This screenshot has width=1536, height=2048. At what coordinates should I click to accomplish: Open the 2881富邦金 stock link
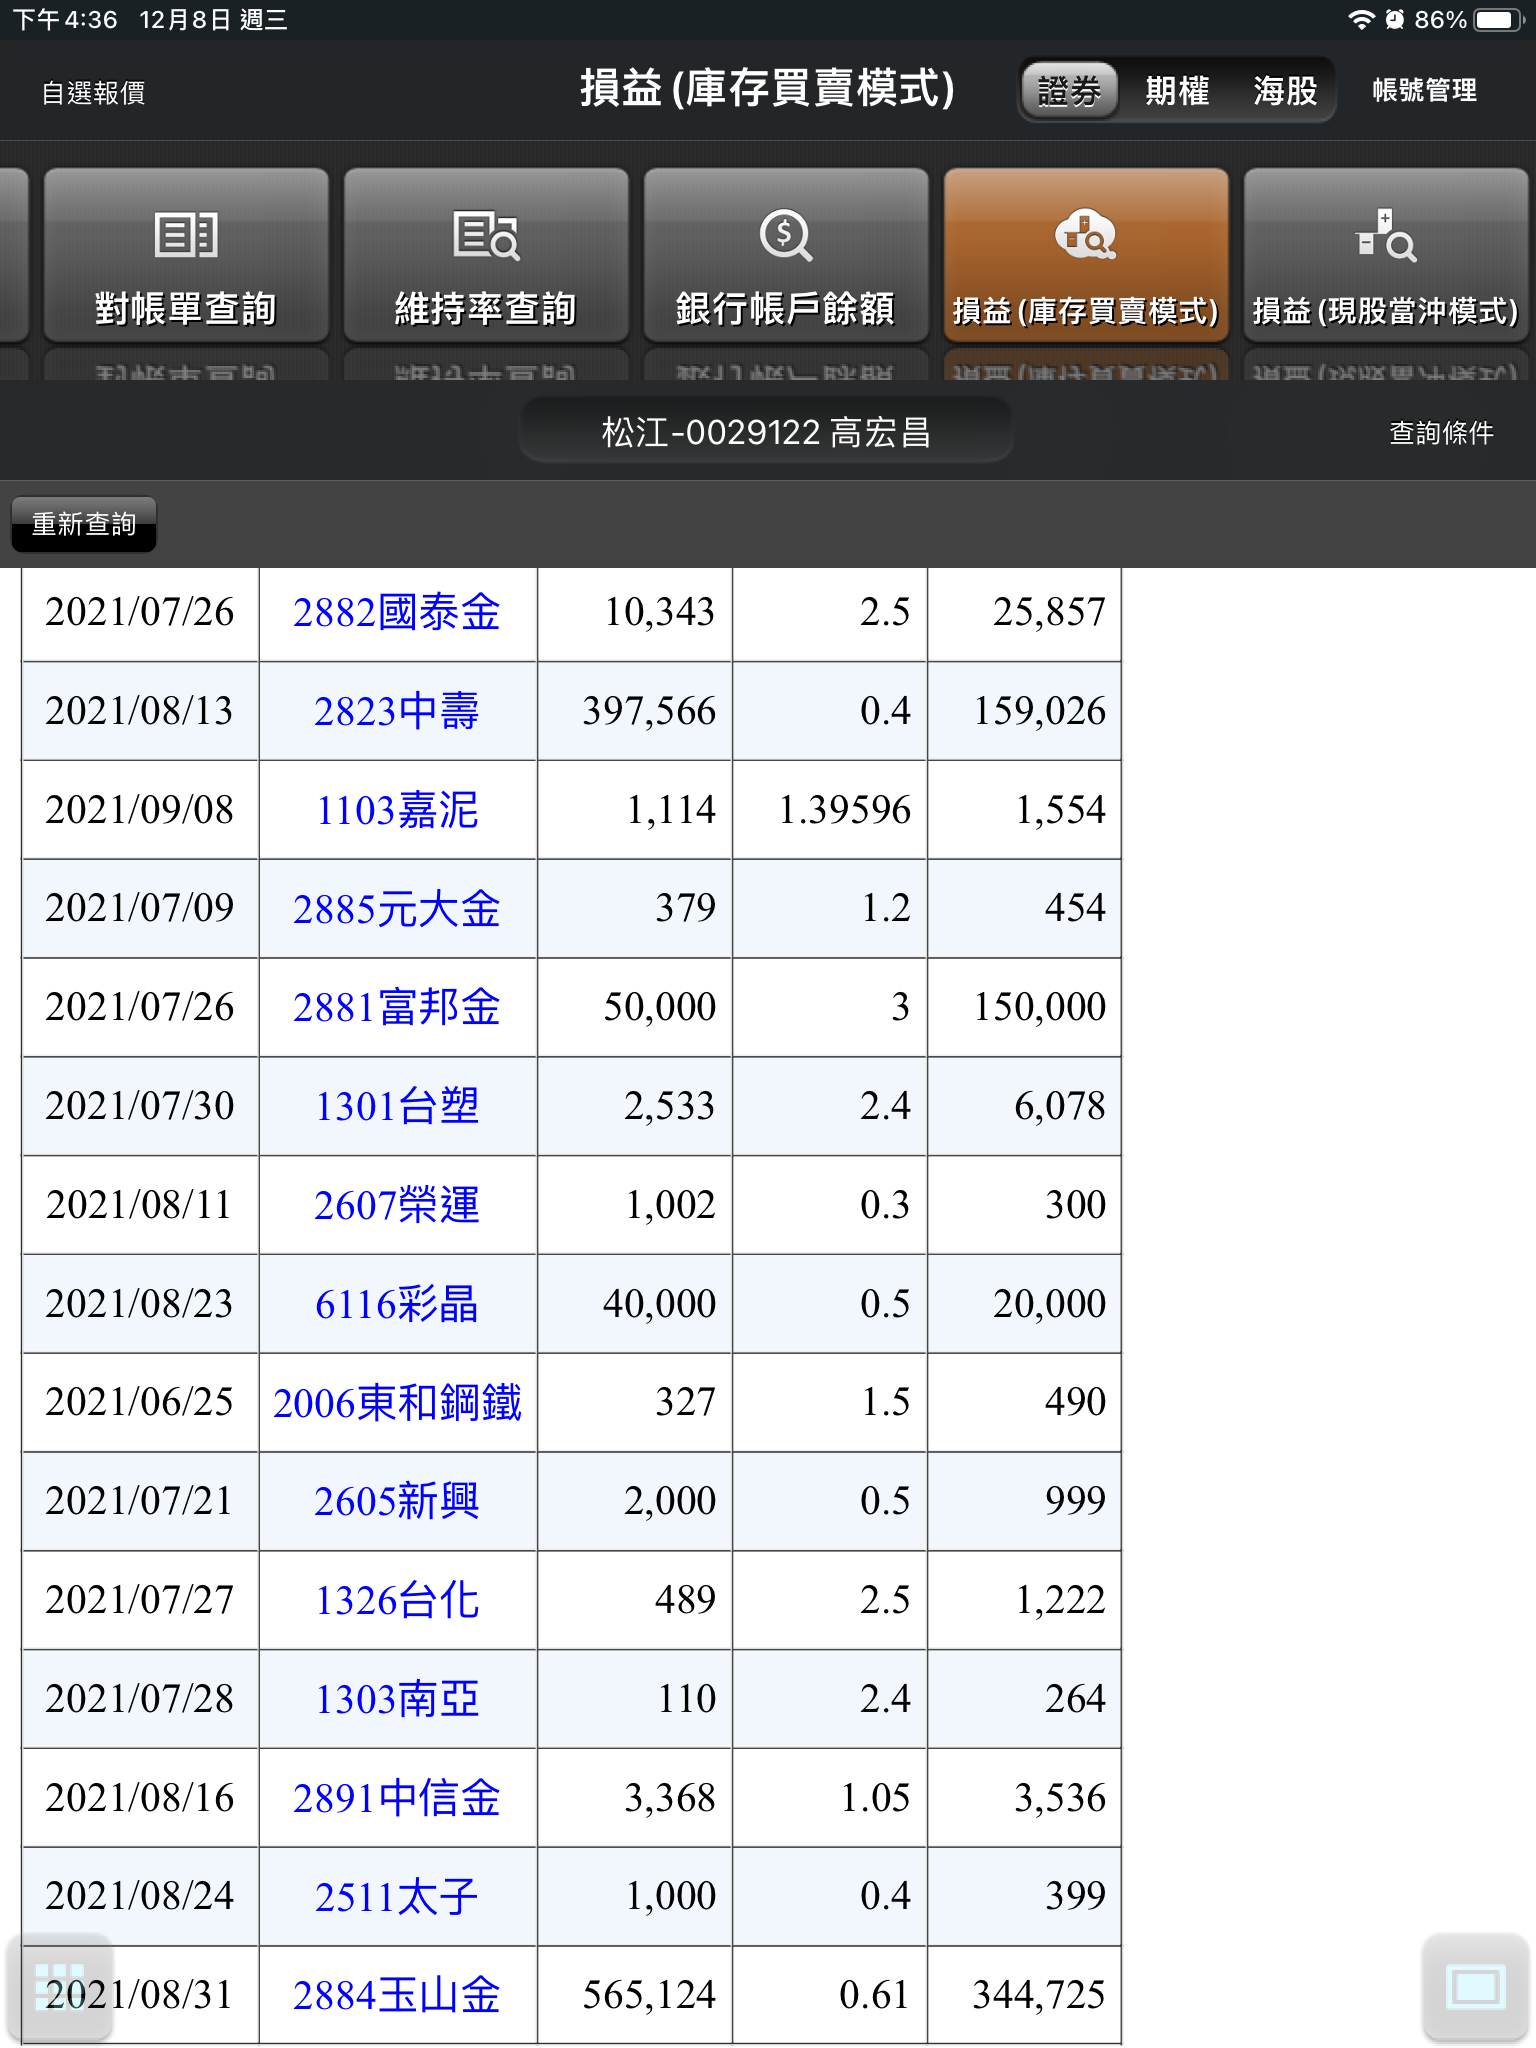click(x=397, y=1007)
